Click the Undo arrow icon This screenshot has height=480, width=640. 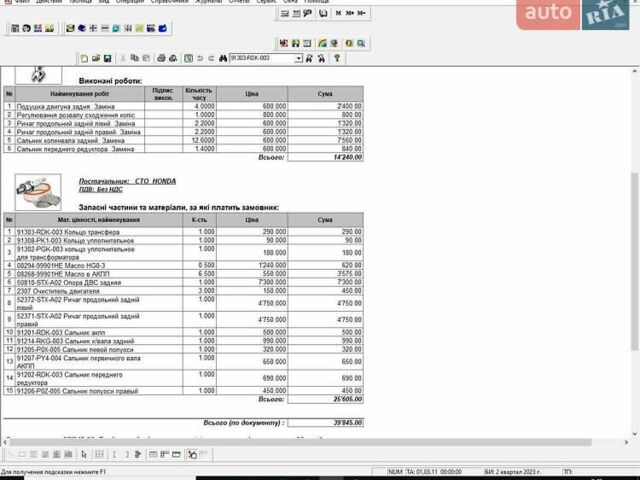[199, 59]
